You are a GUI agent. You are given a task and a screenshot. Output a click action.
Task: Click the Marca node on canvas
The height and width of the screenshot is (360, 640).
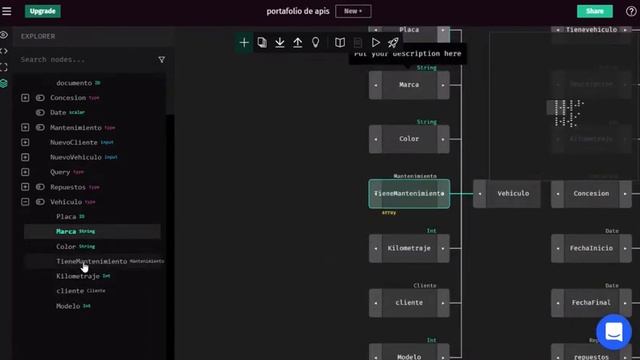tap(409, 85)
